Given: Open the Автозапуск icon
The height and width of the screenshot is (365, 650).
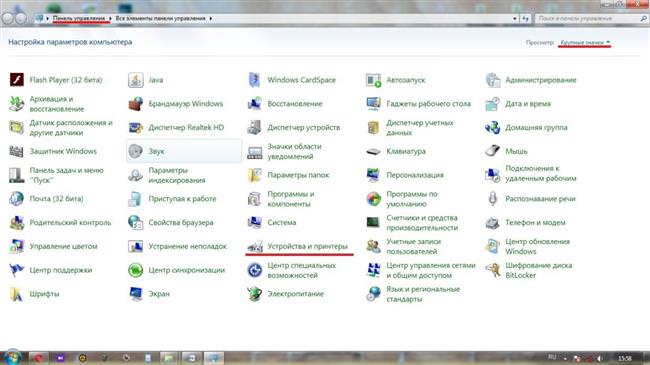Looking at the screenshot, I should pos(373,80).
